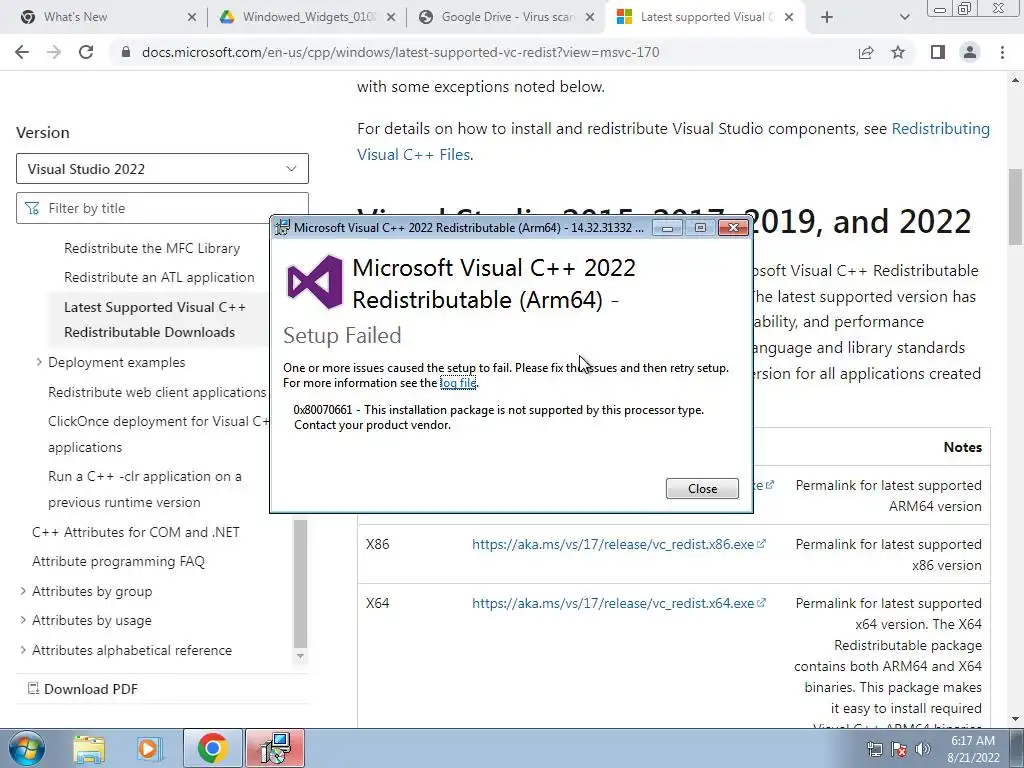Image resolution: width=1024 pixels, height=768 pixels.
Task: Click the address bar URL
Action: [400, 52]
